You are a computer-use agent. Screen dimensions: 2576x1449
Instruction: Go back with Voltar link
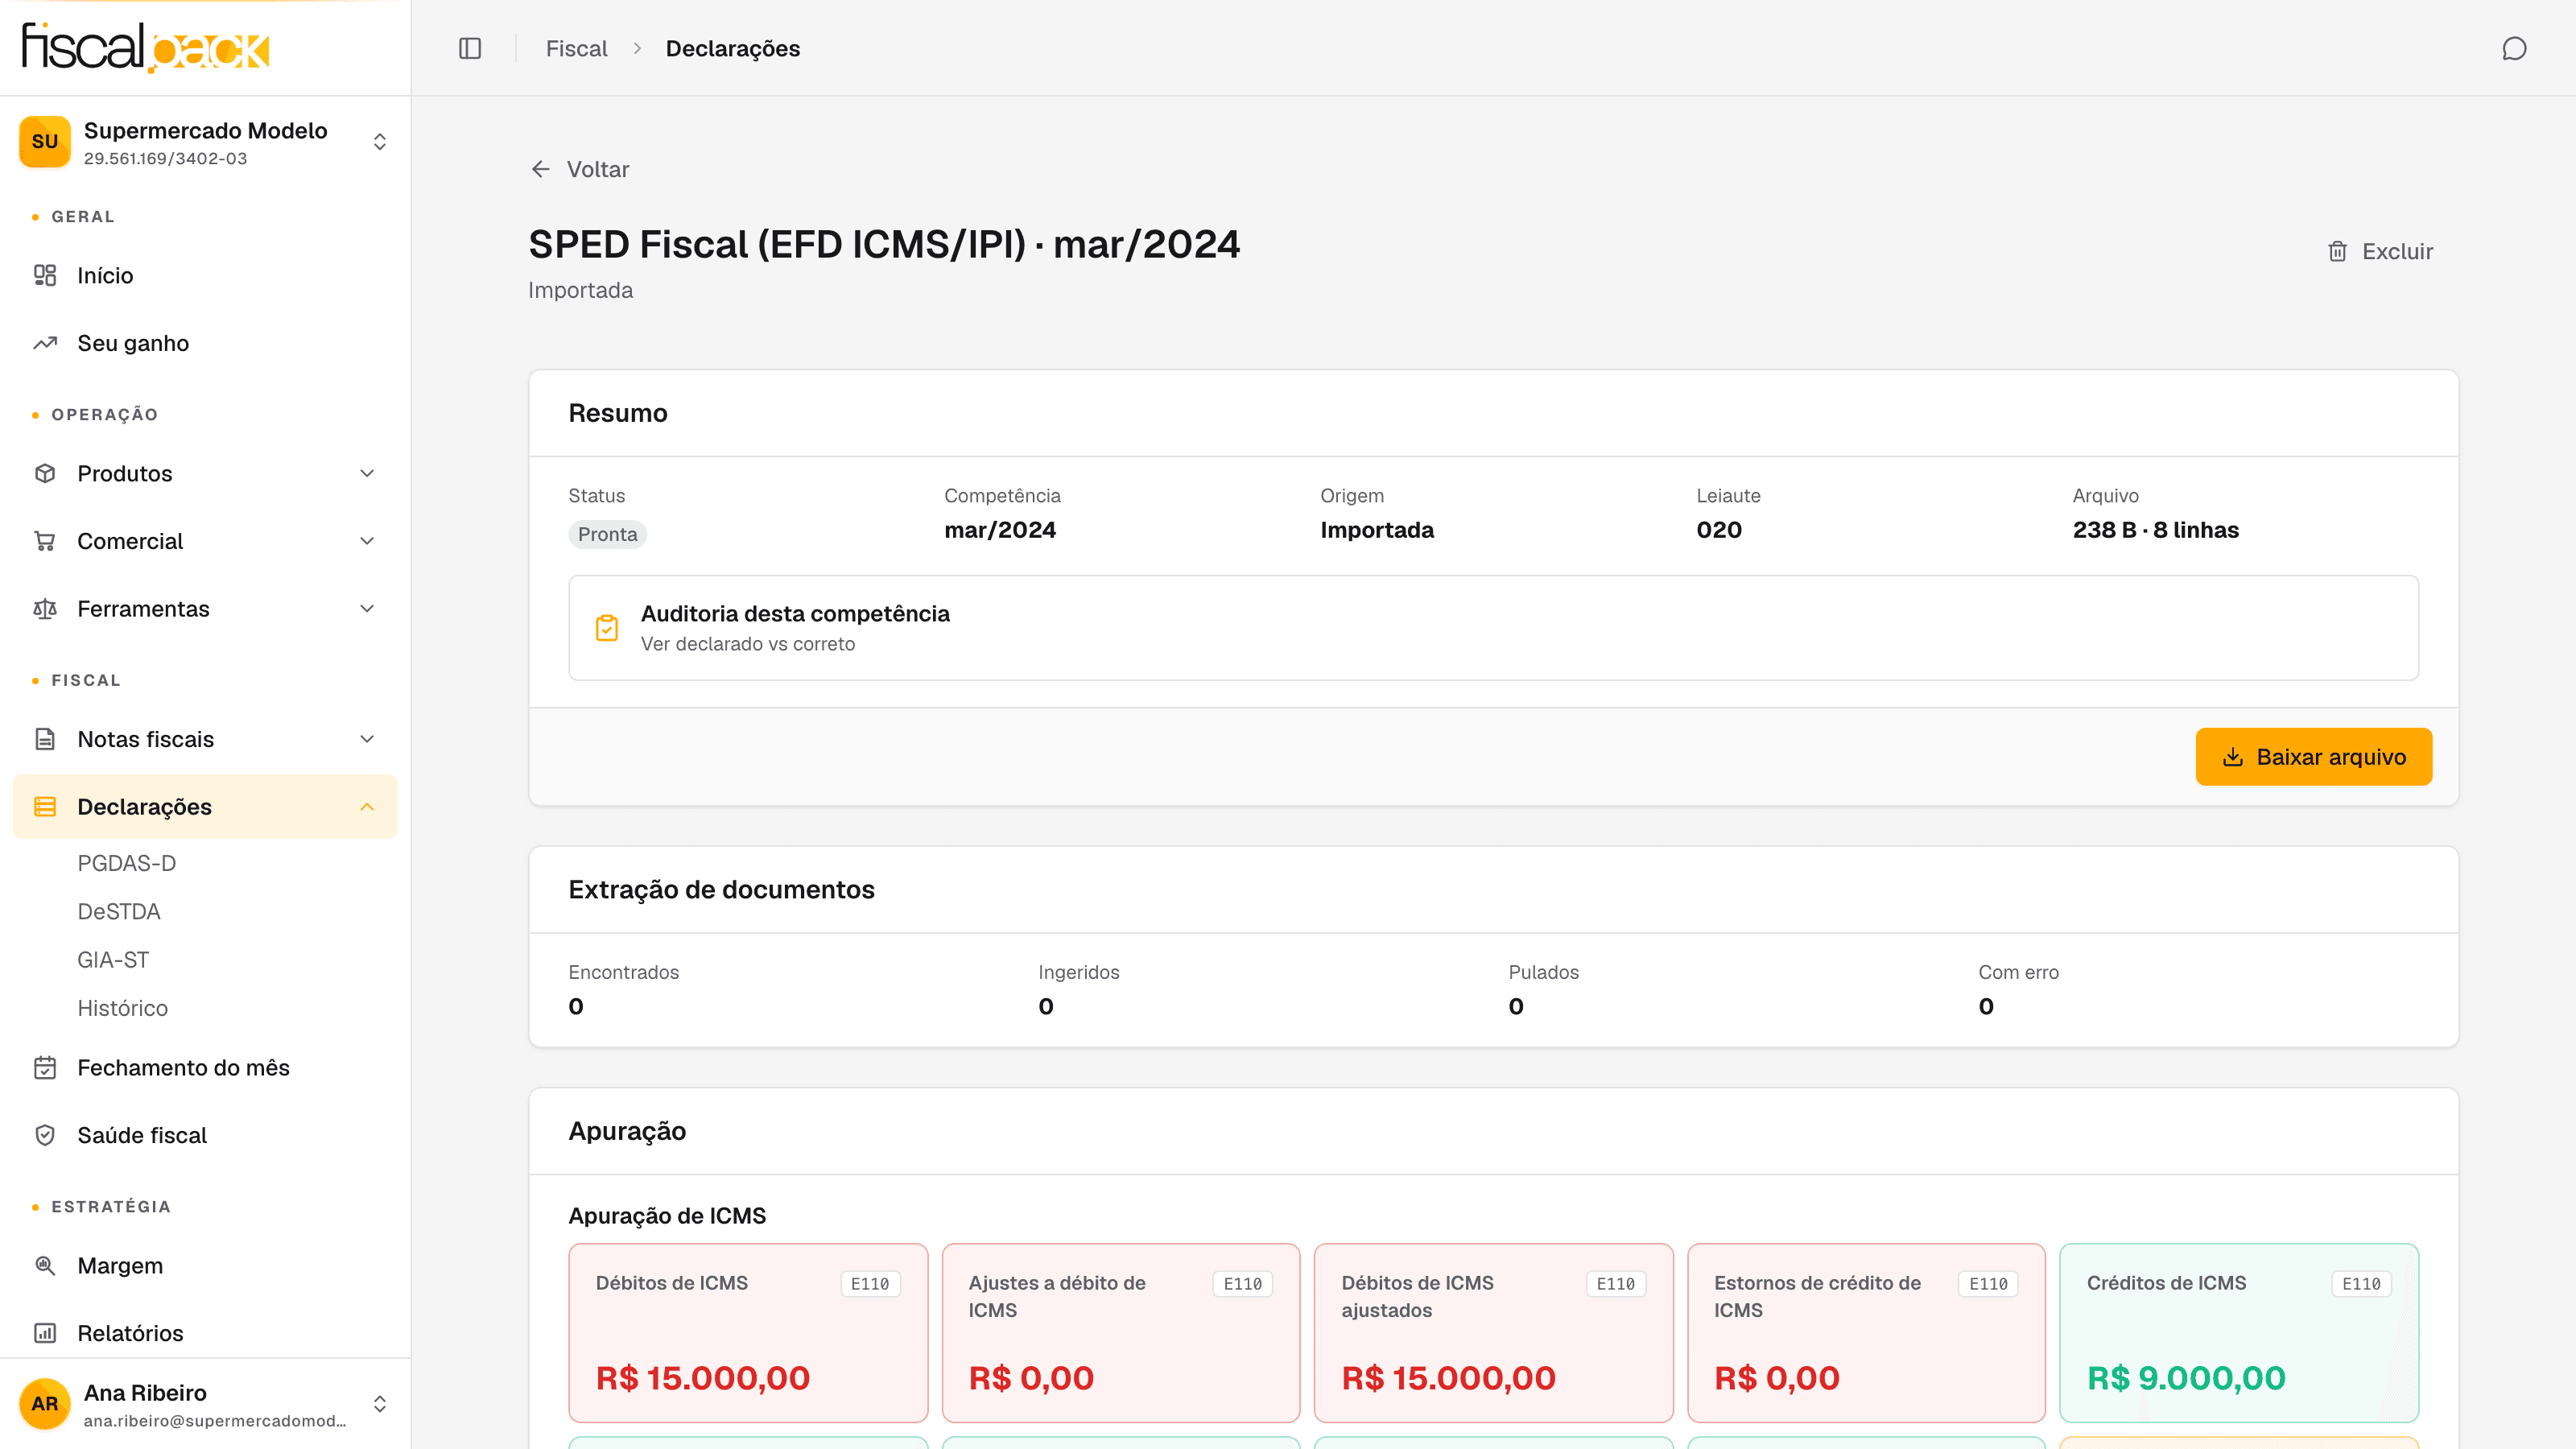click(x=580, y=169)
